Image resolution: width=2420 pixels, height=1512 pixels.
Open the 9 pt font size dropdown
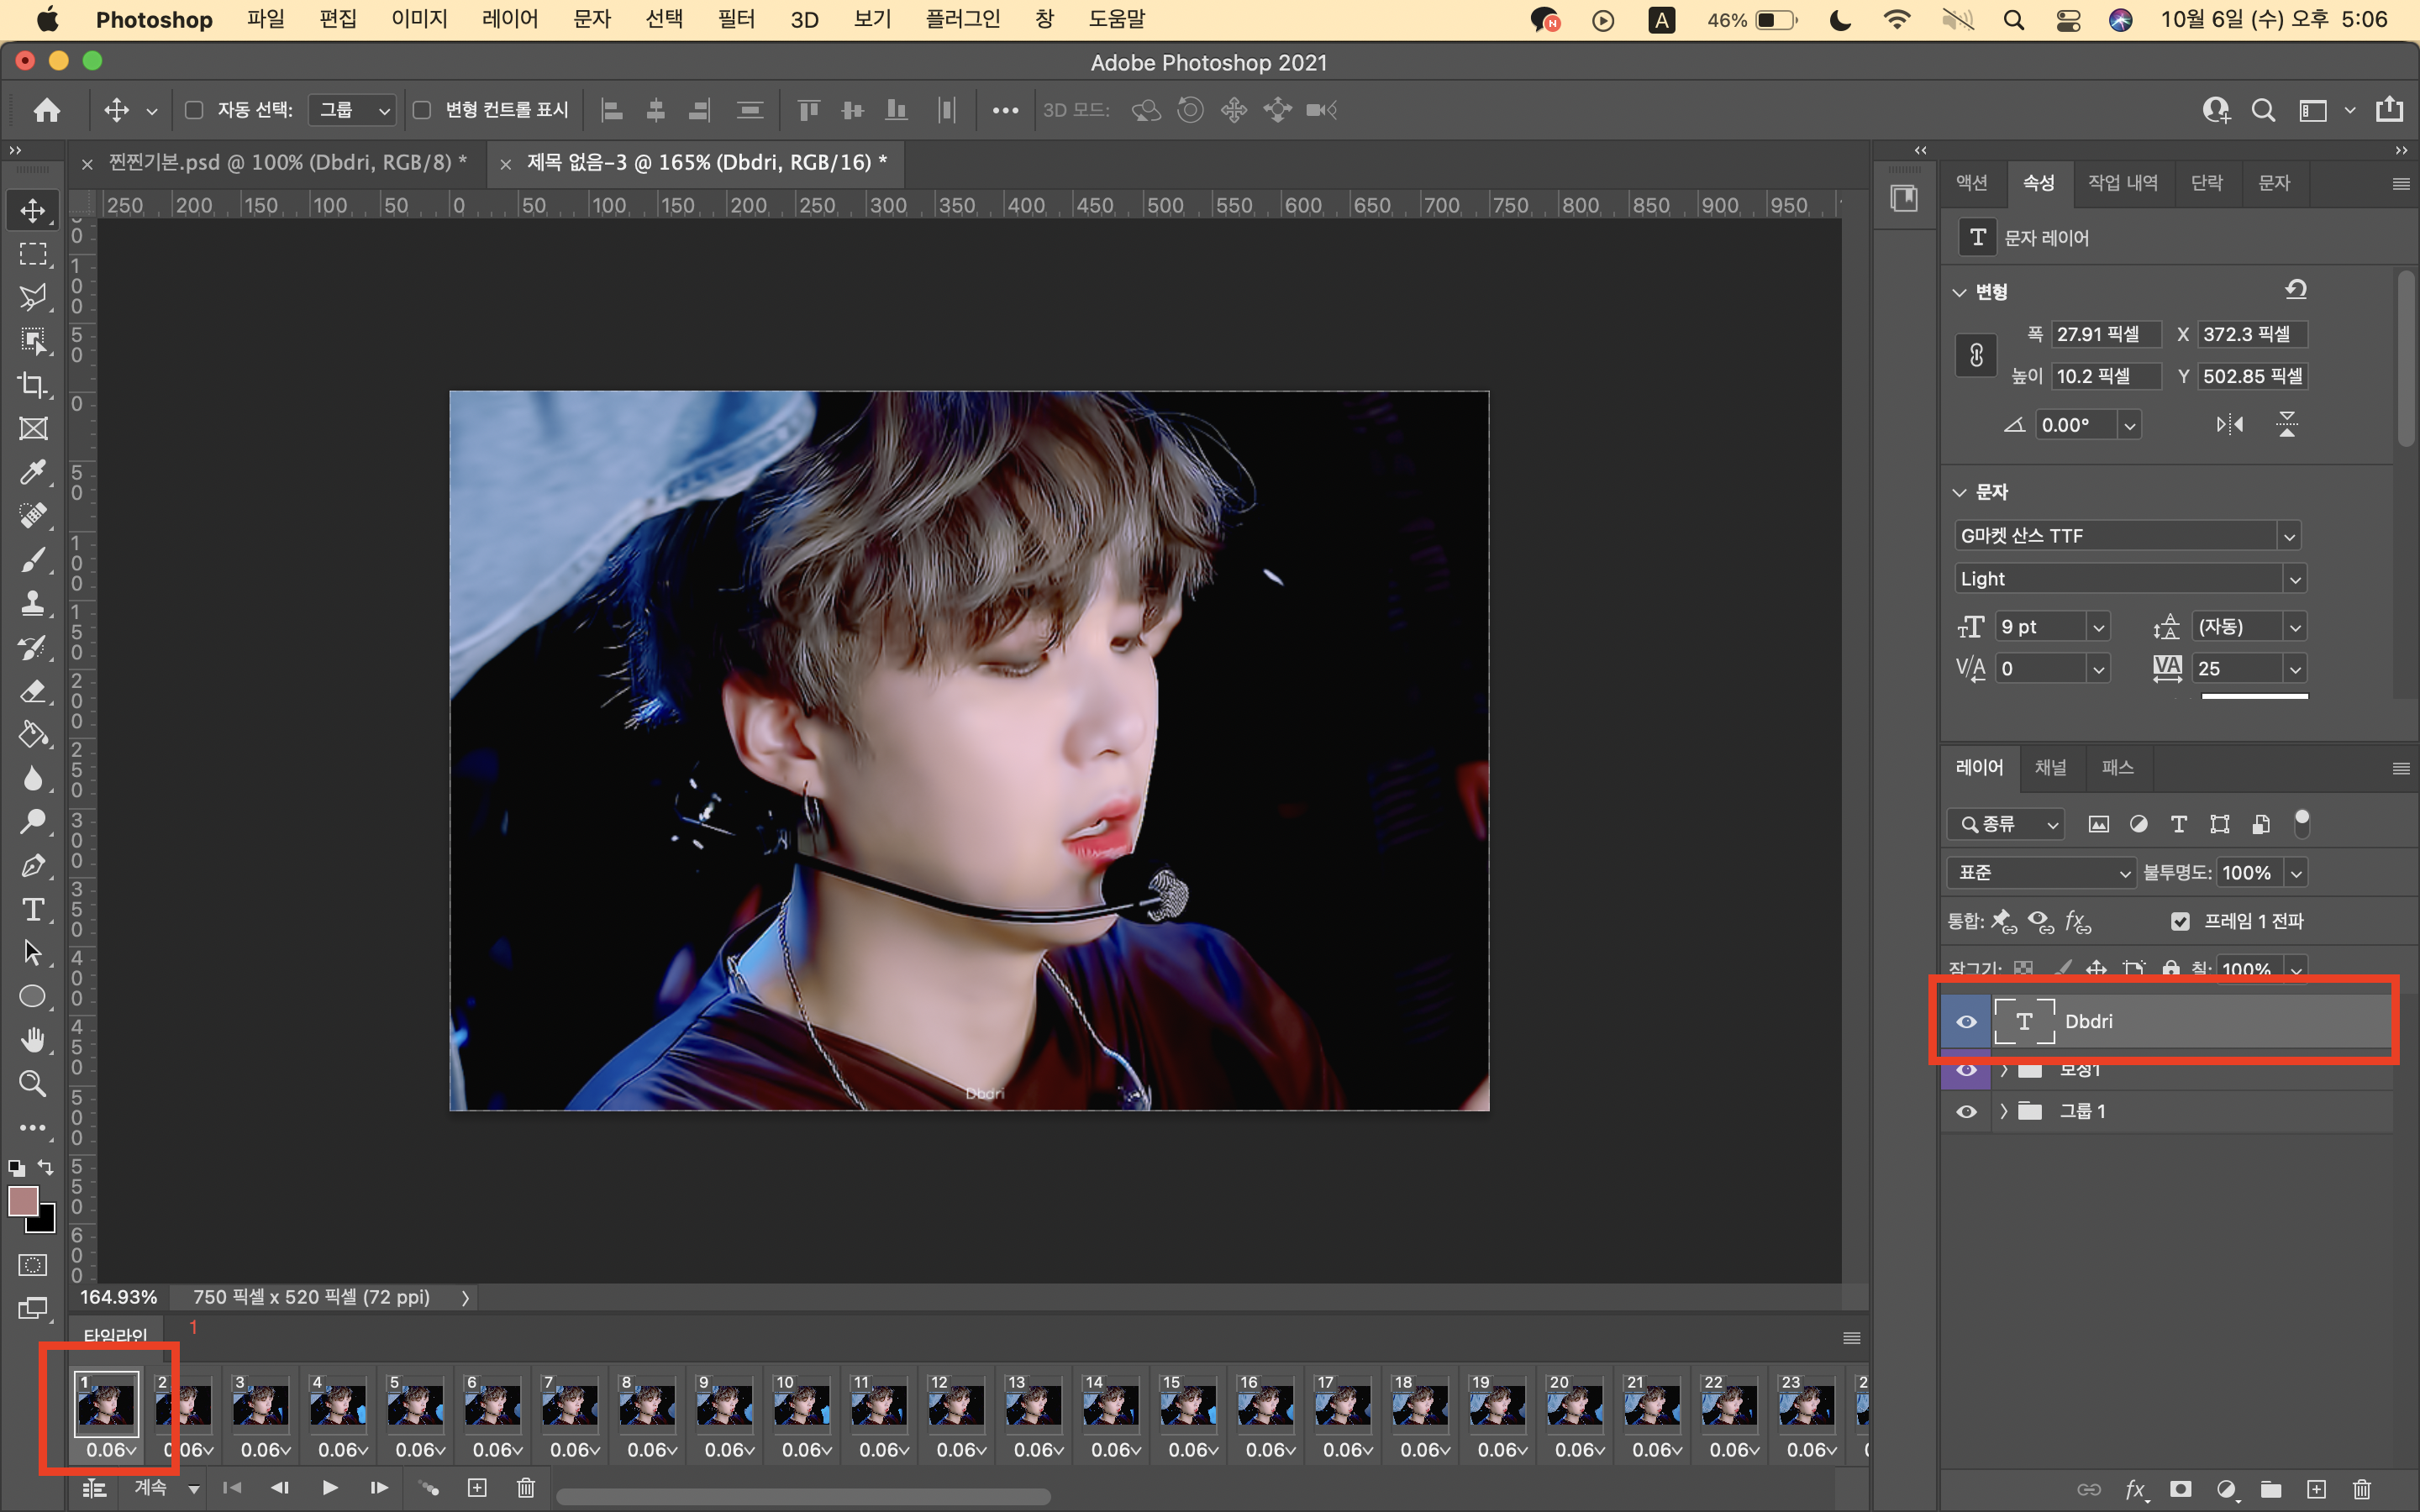(2098, 627)
